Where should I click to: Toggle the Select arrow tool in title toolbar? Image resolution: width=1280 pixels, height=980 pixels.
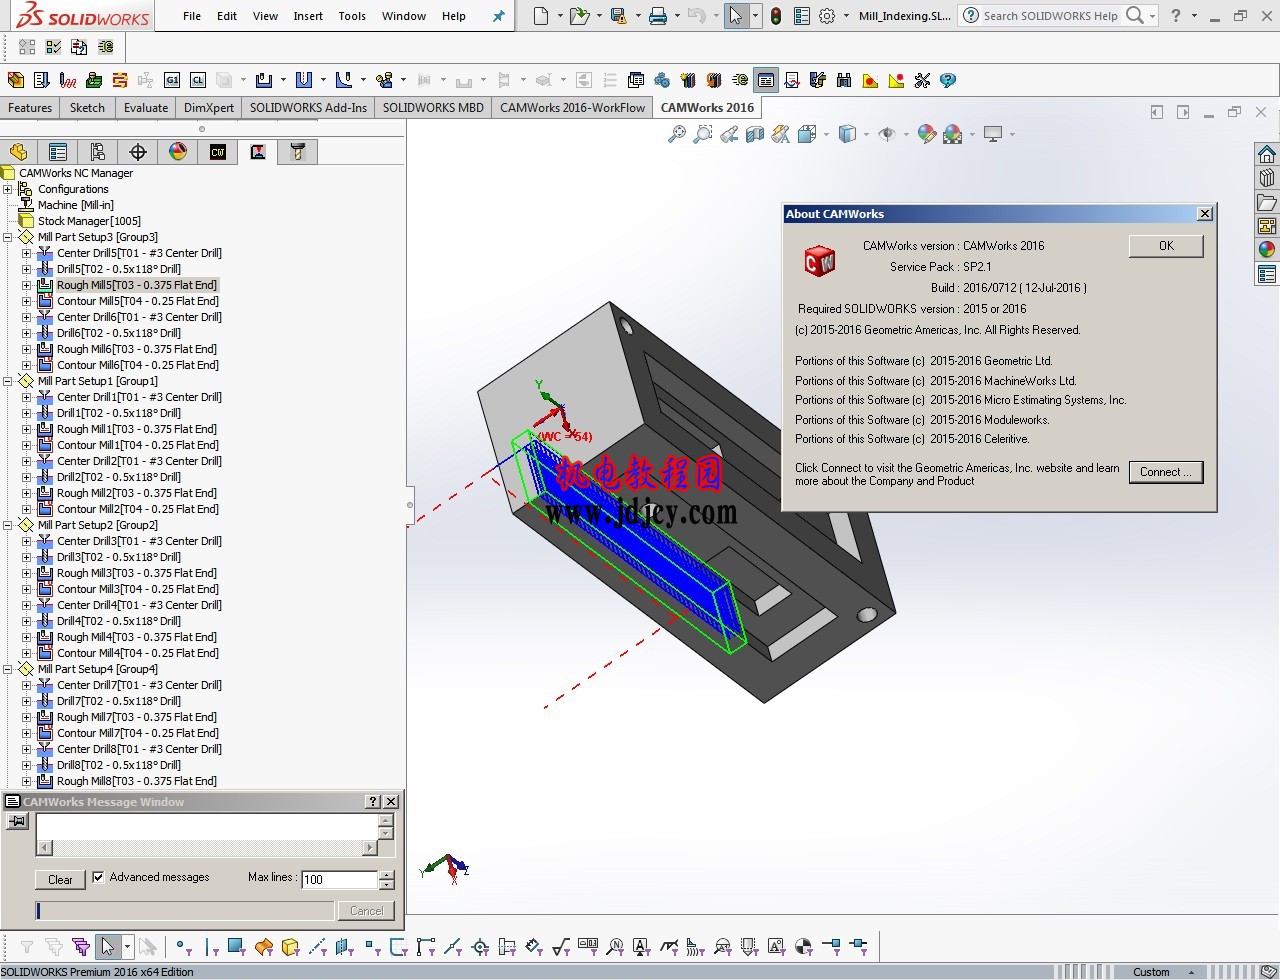[x=736, y=16]
